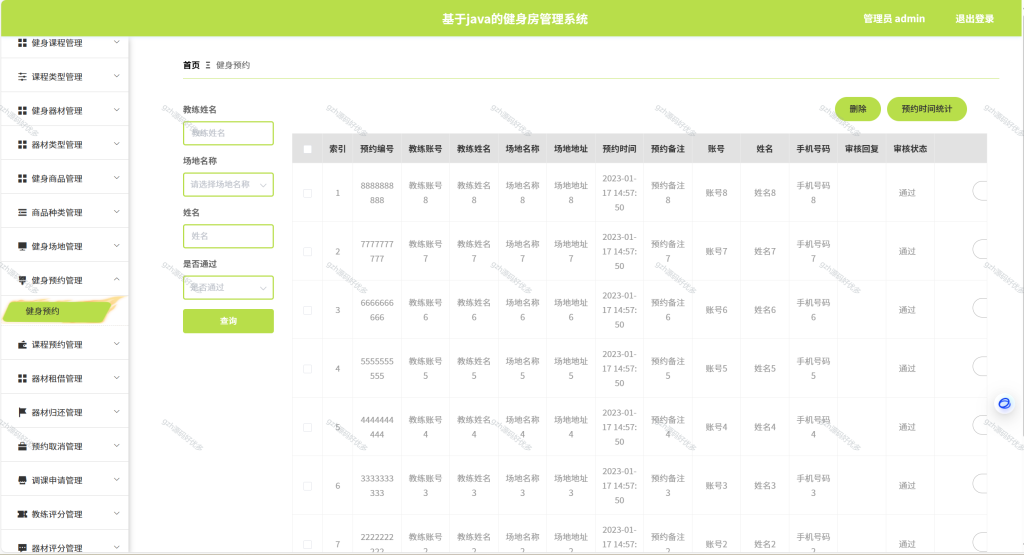Image resolution: width=1024 pixels, height=555 pixels.
Task: Click the 删除 button
Action: coord(857,109)
